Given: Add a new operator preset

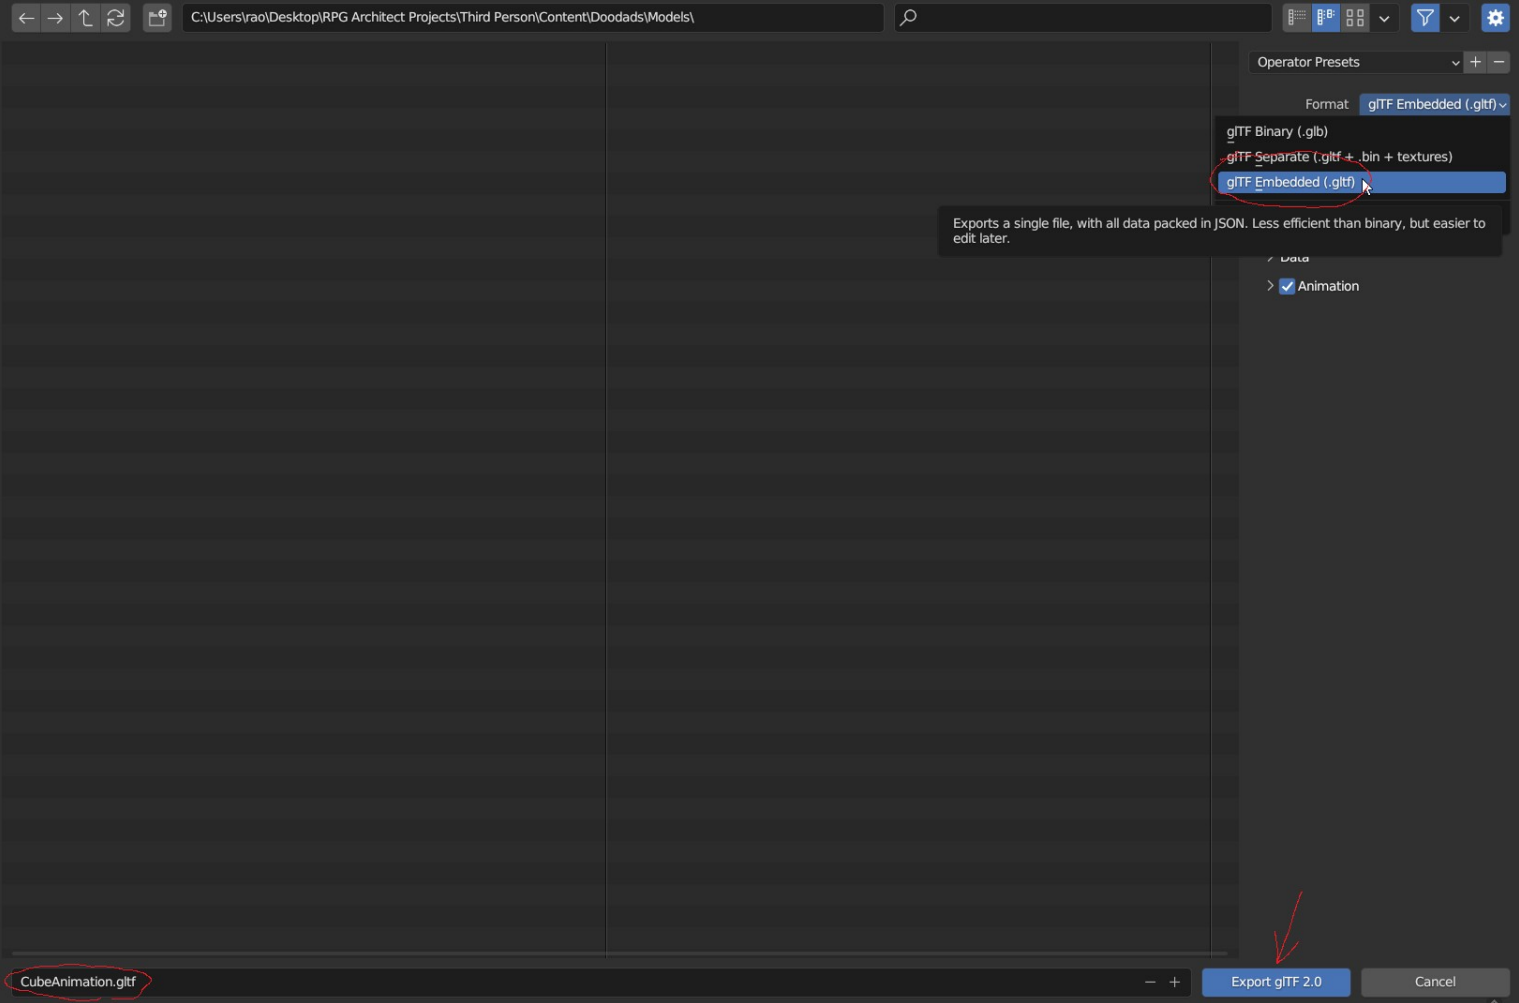Looking at the screenshot, I should point(1475,62).
